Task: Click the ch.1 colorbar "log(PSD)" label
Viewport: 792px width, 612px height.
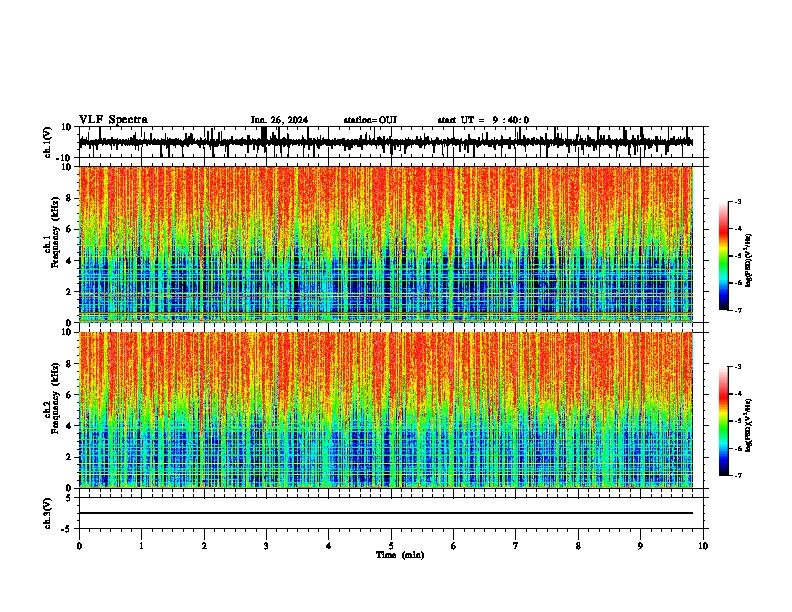Action: pos(749,261)
